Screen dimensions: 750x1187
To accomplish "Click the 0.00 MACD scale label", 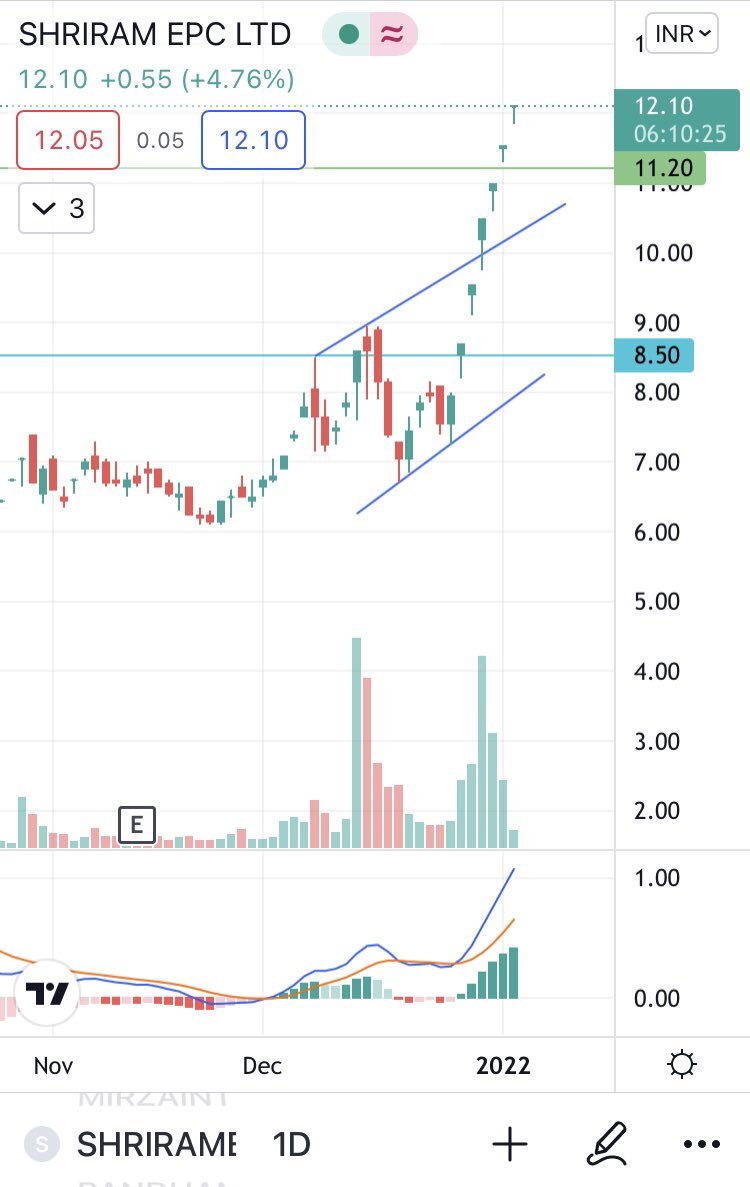I will coord(657,999).
